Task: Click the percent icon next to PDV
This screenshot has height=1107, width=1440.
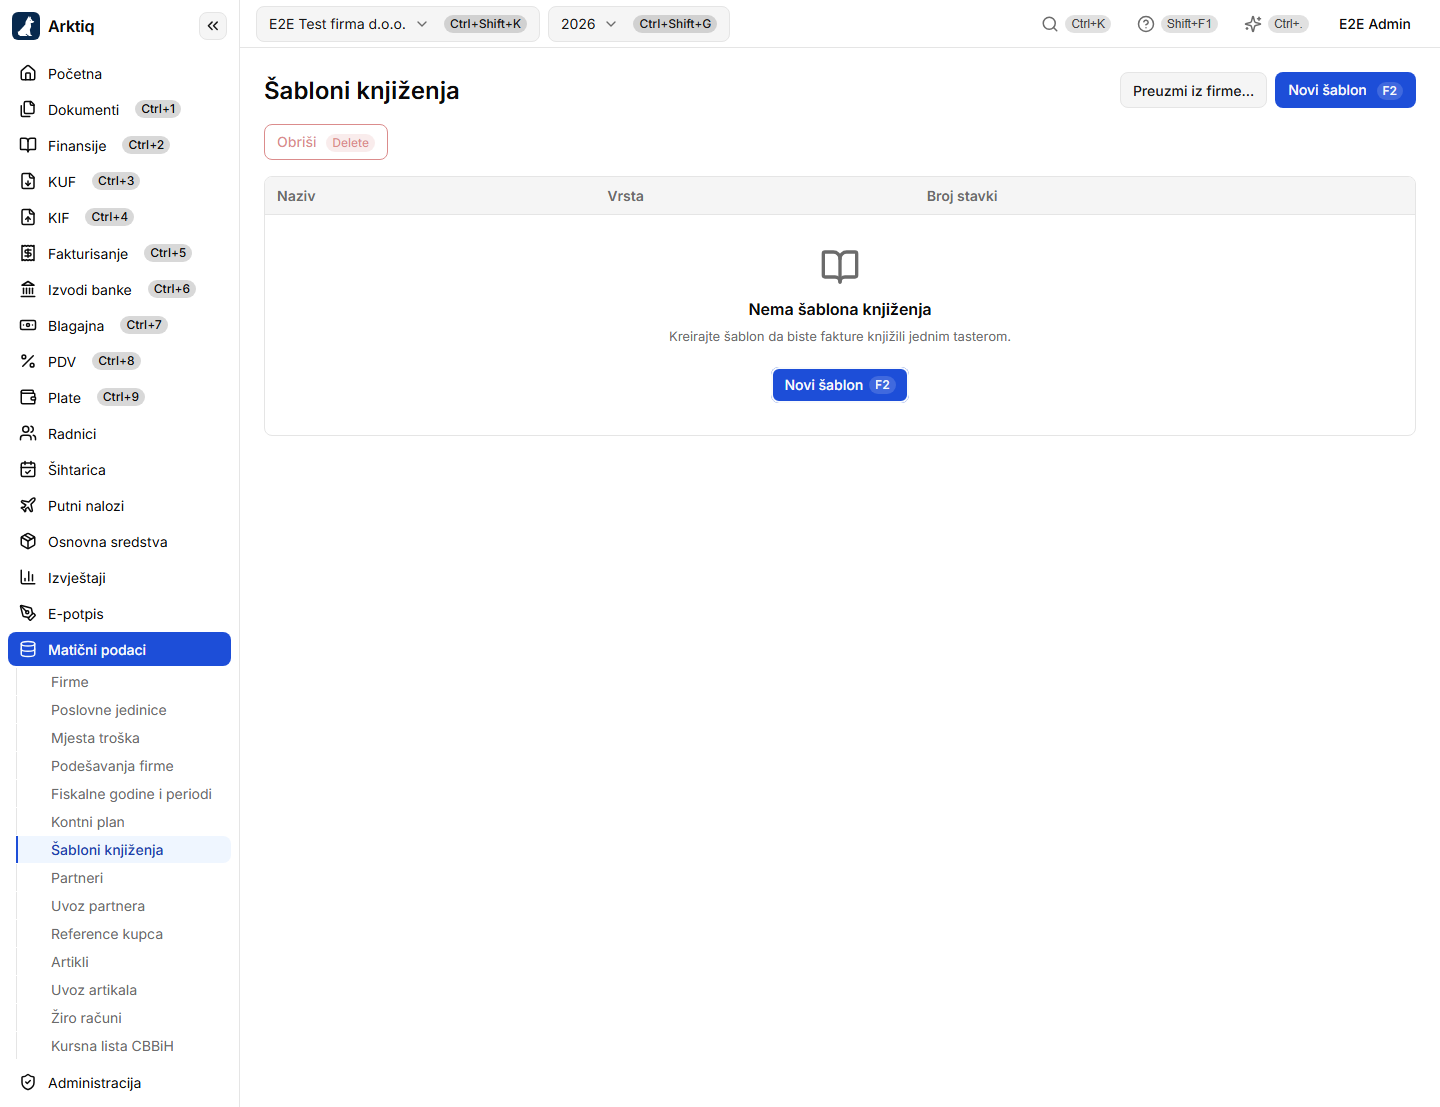Action: (28, 361)
